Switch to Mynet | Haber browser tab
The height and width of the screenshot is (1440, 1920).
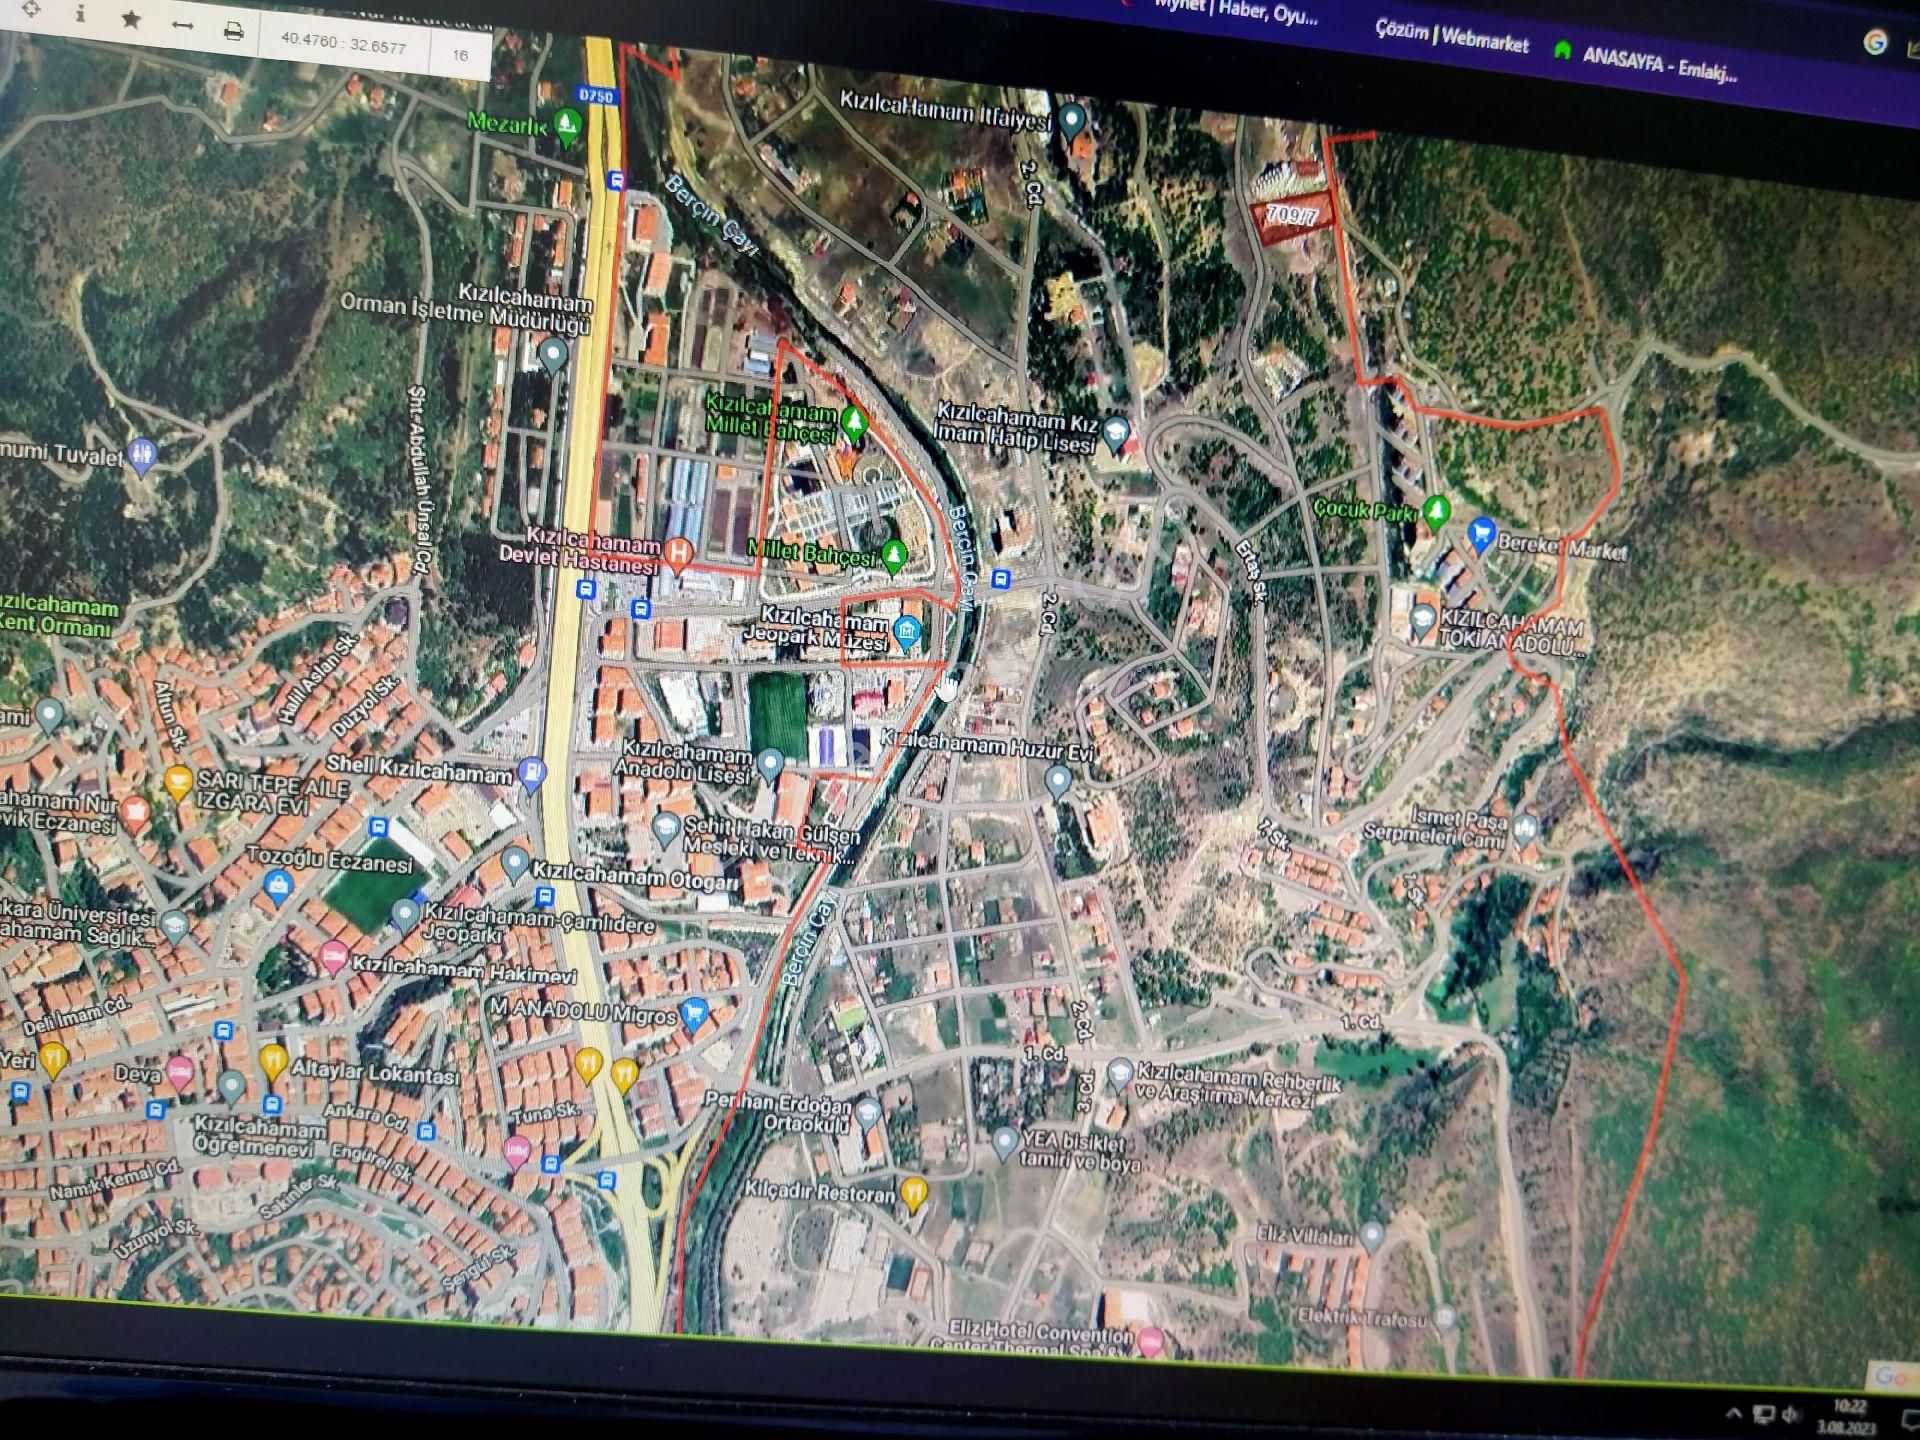pyautogui.click(x=1235, y=11)
